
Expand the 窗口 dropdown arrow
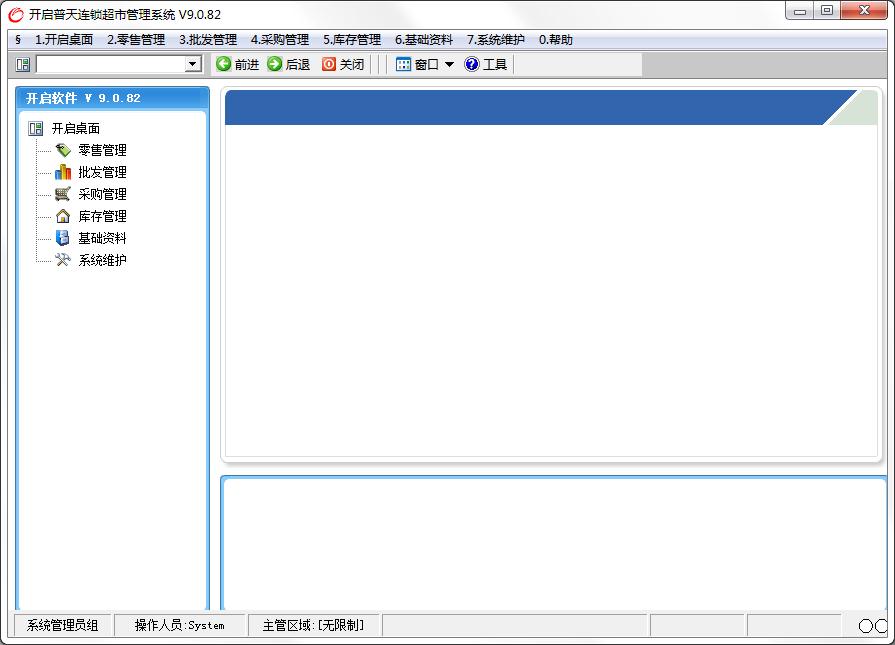tap(449, 64)
